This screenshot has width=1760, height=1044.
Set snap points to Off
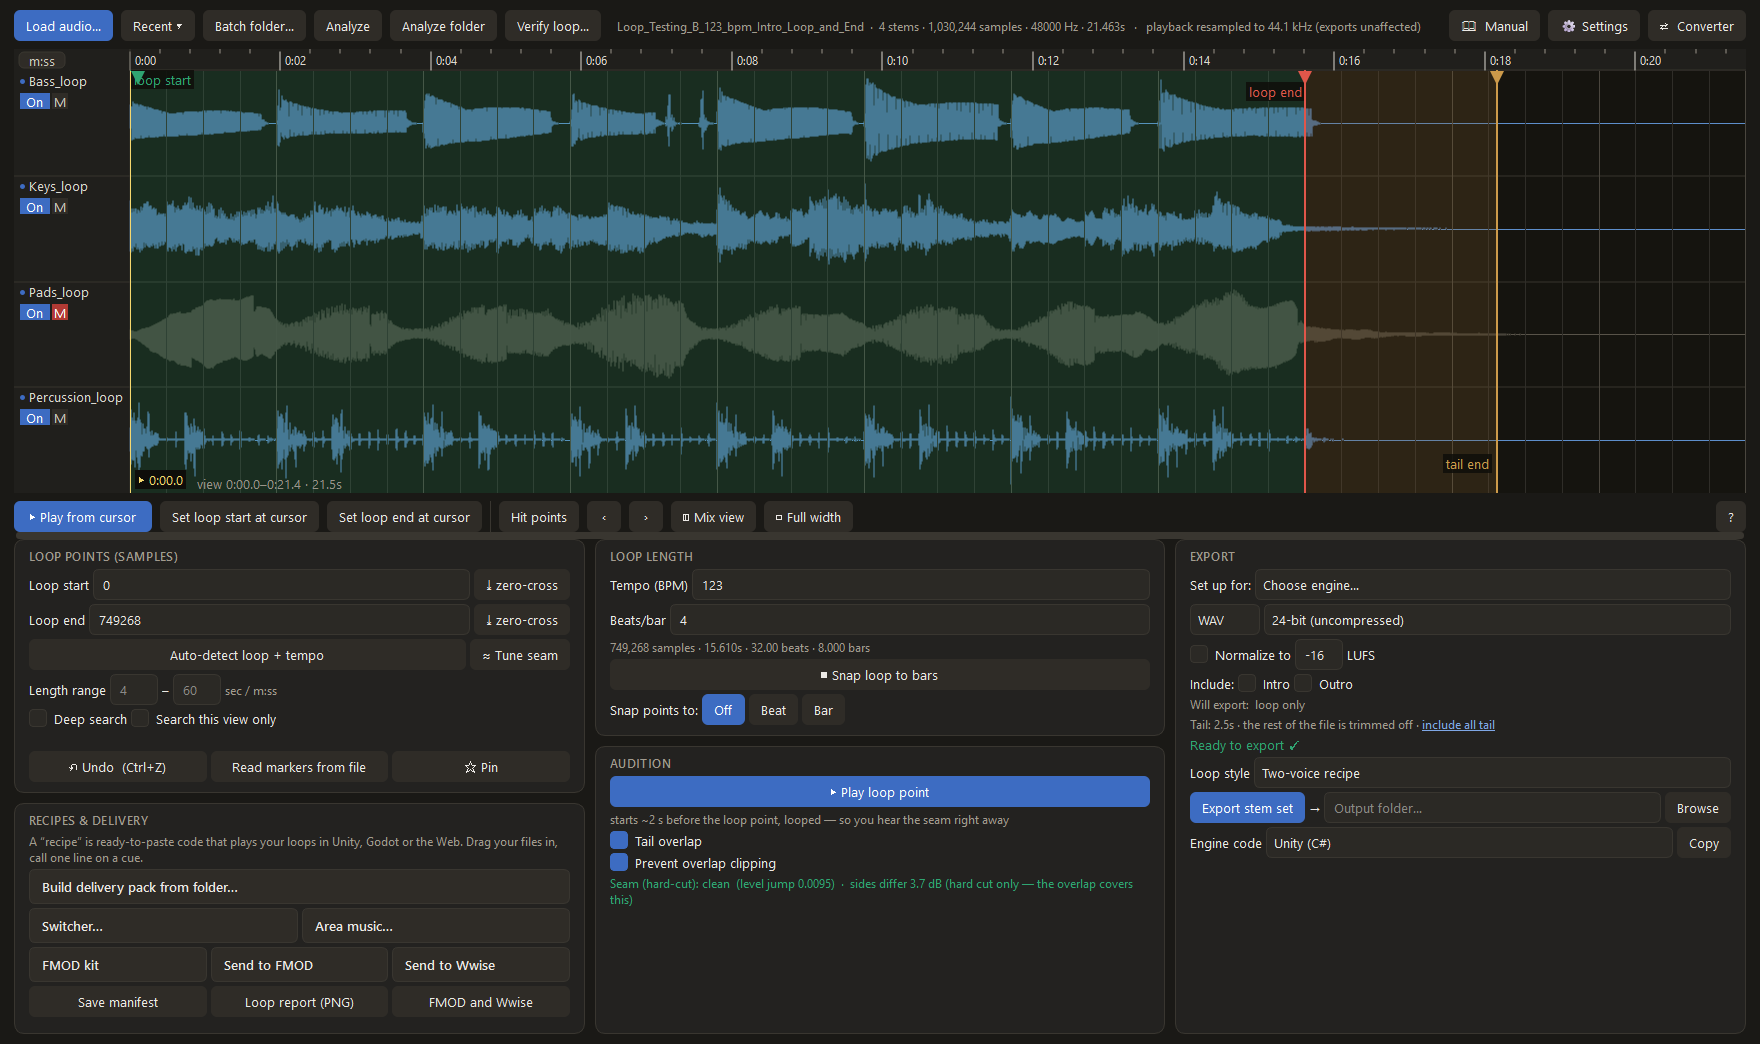pyautogui.click(x=723, y=710)
